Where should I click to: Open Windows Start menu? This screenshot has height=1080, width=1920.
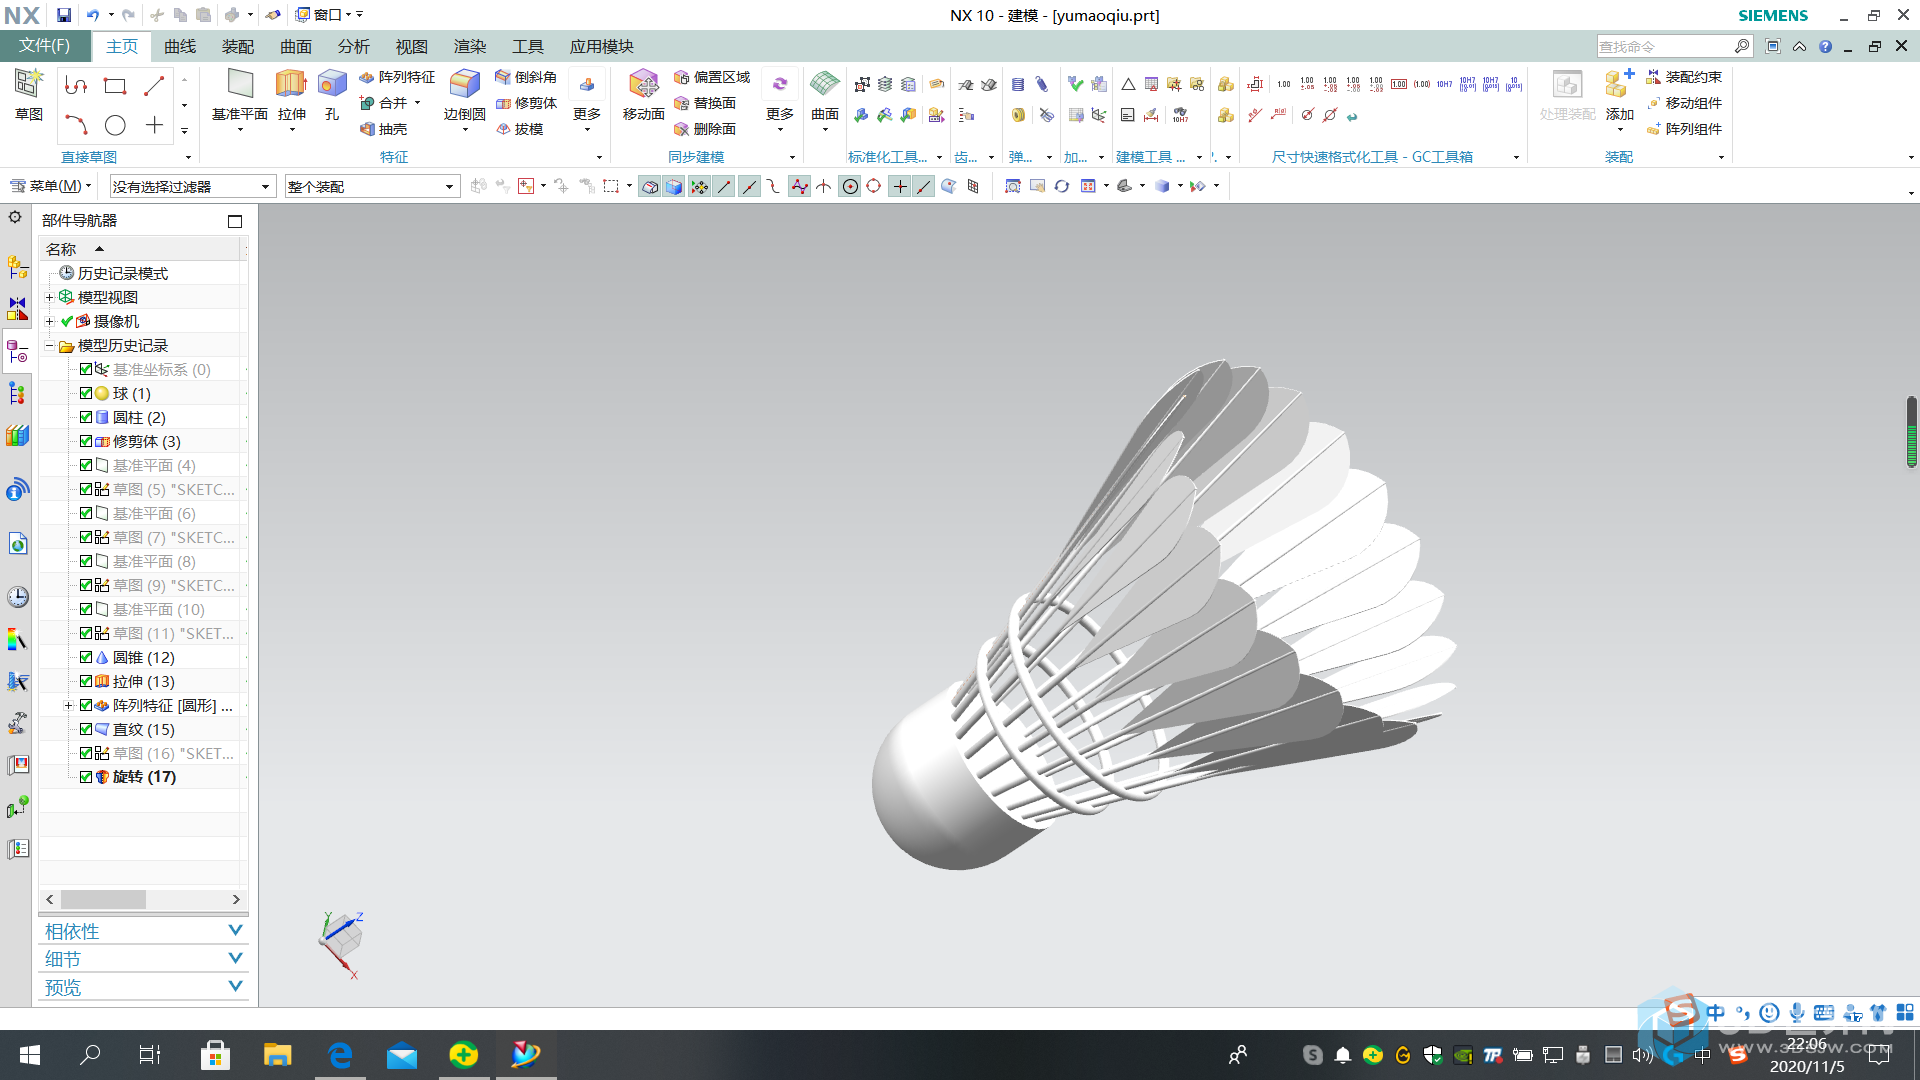pos(30,1055)
